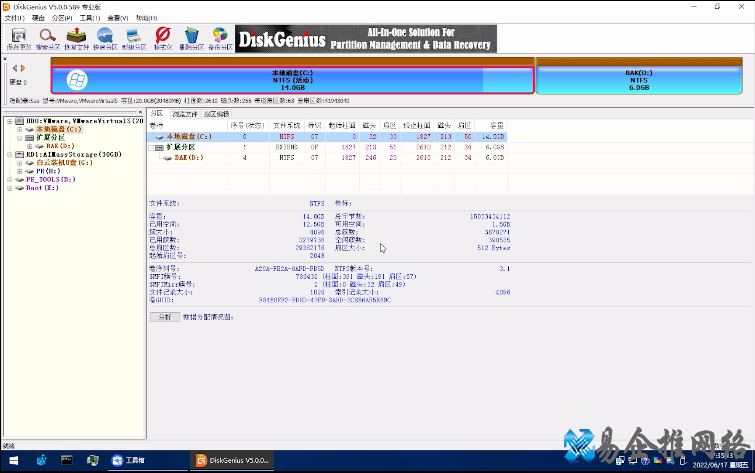Expand the 白云装机U盘(G:) tree node

(19, 163)
